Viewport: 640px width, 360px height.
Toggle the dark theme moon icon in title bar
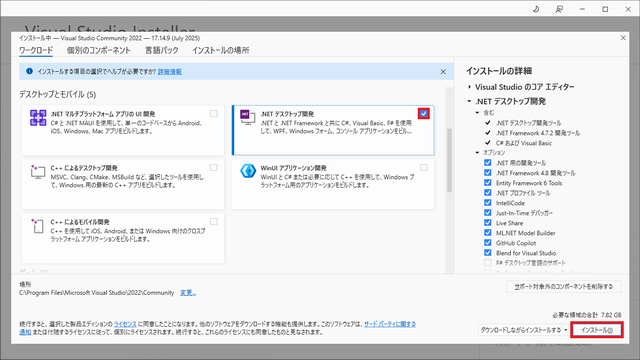pyautogui.click(x=536, y=9)
